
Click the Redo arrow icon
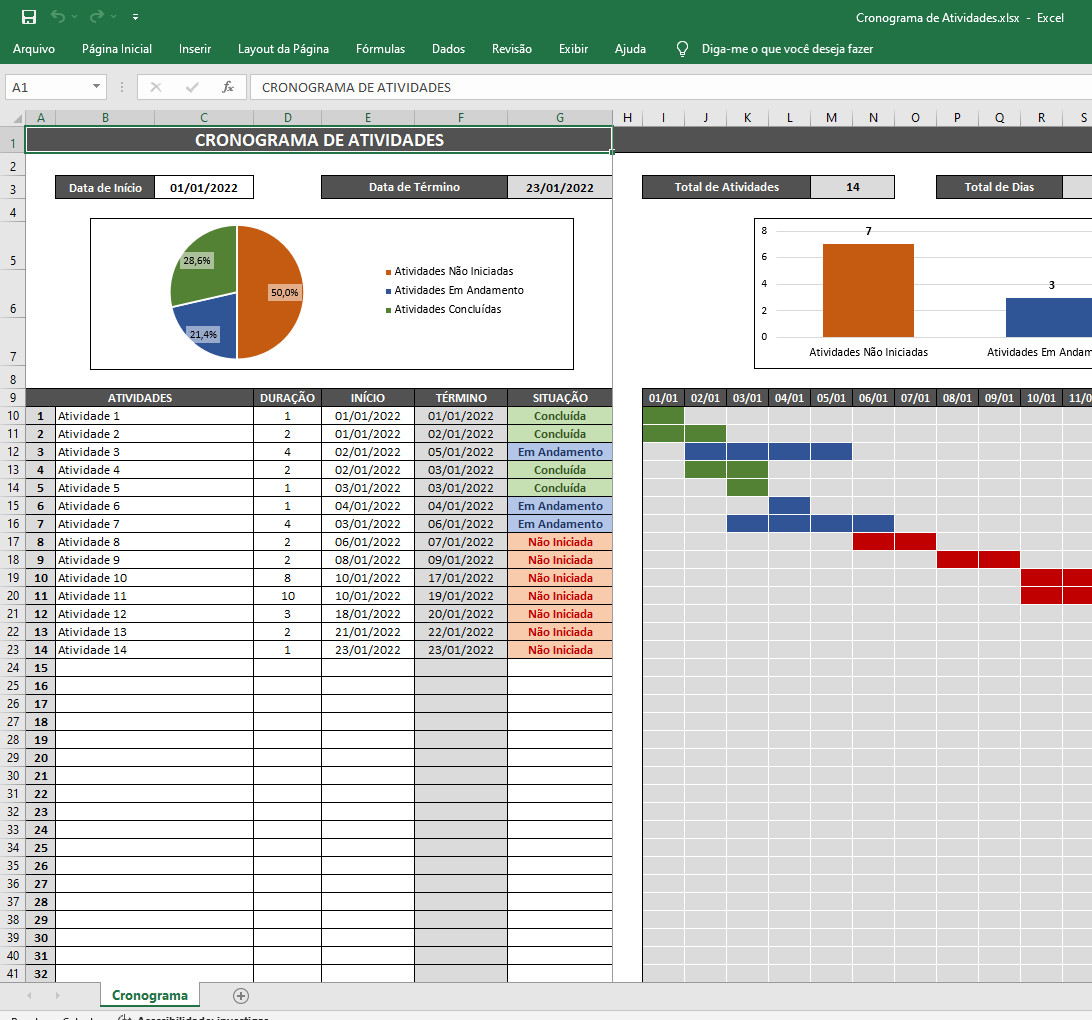[x=97, y=17]
